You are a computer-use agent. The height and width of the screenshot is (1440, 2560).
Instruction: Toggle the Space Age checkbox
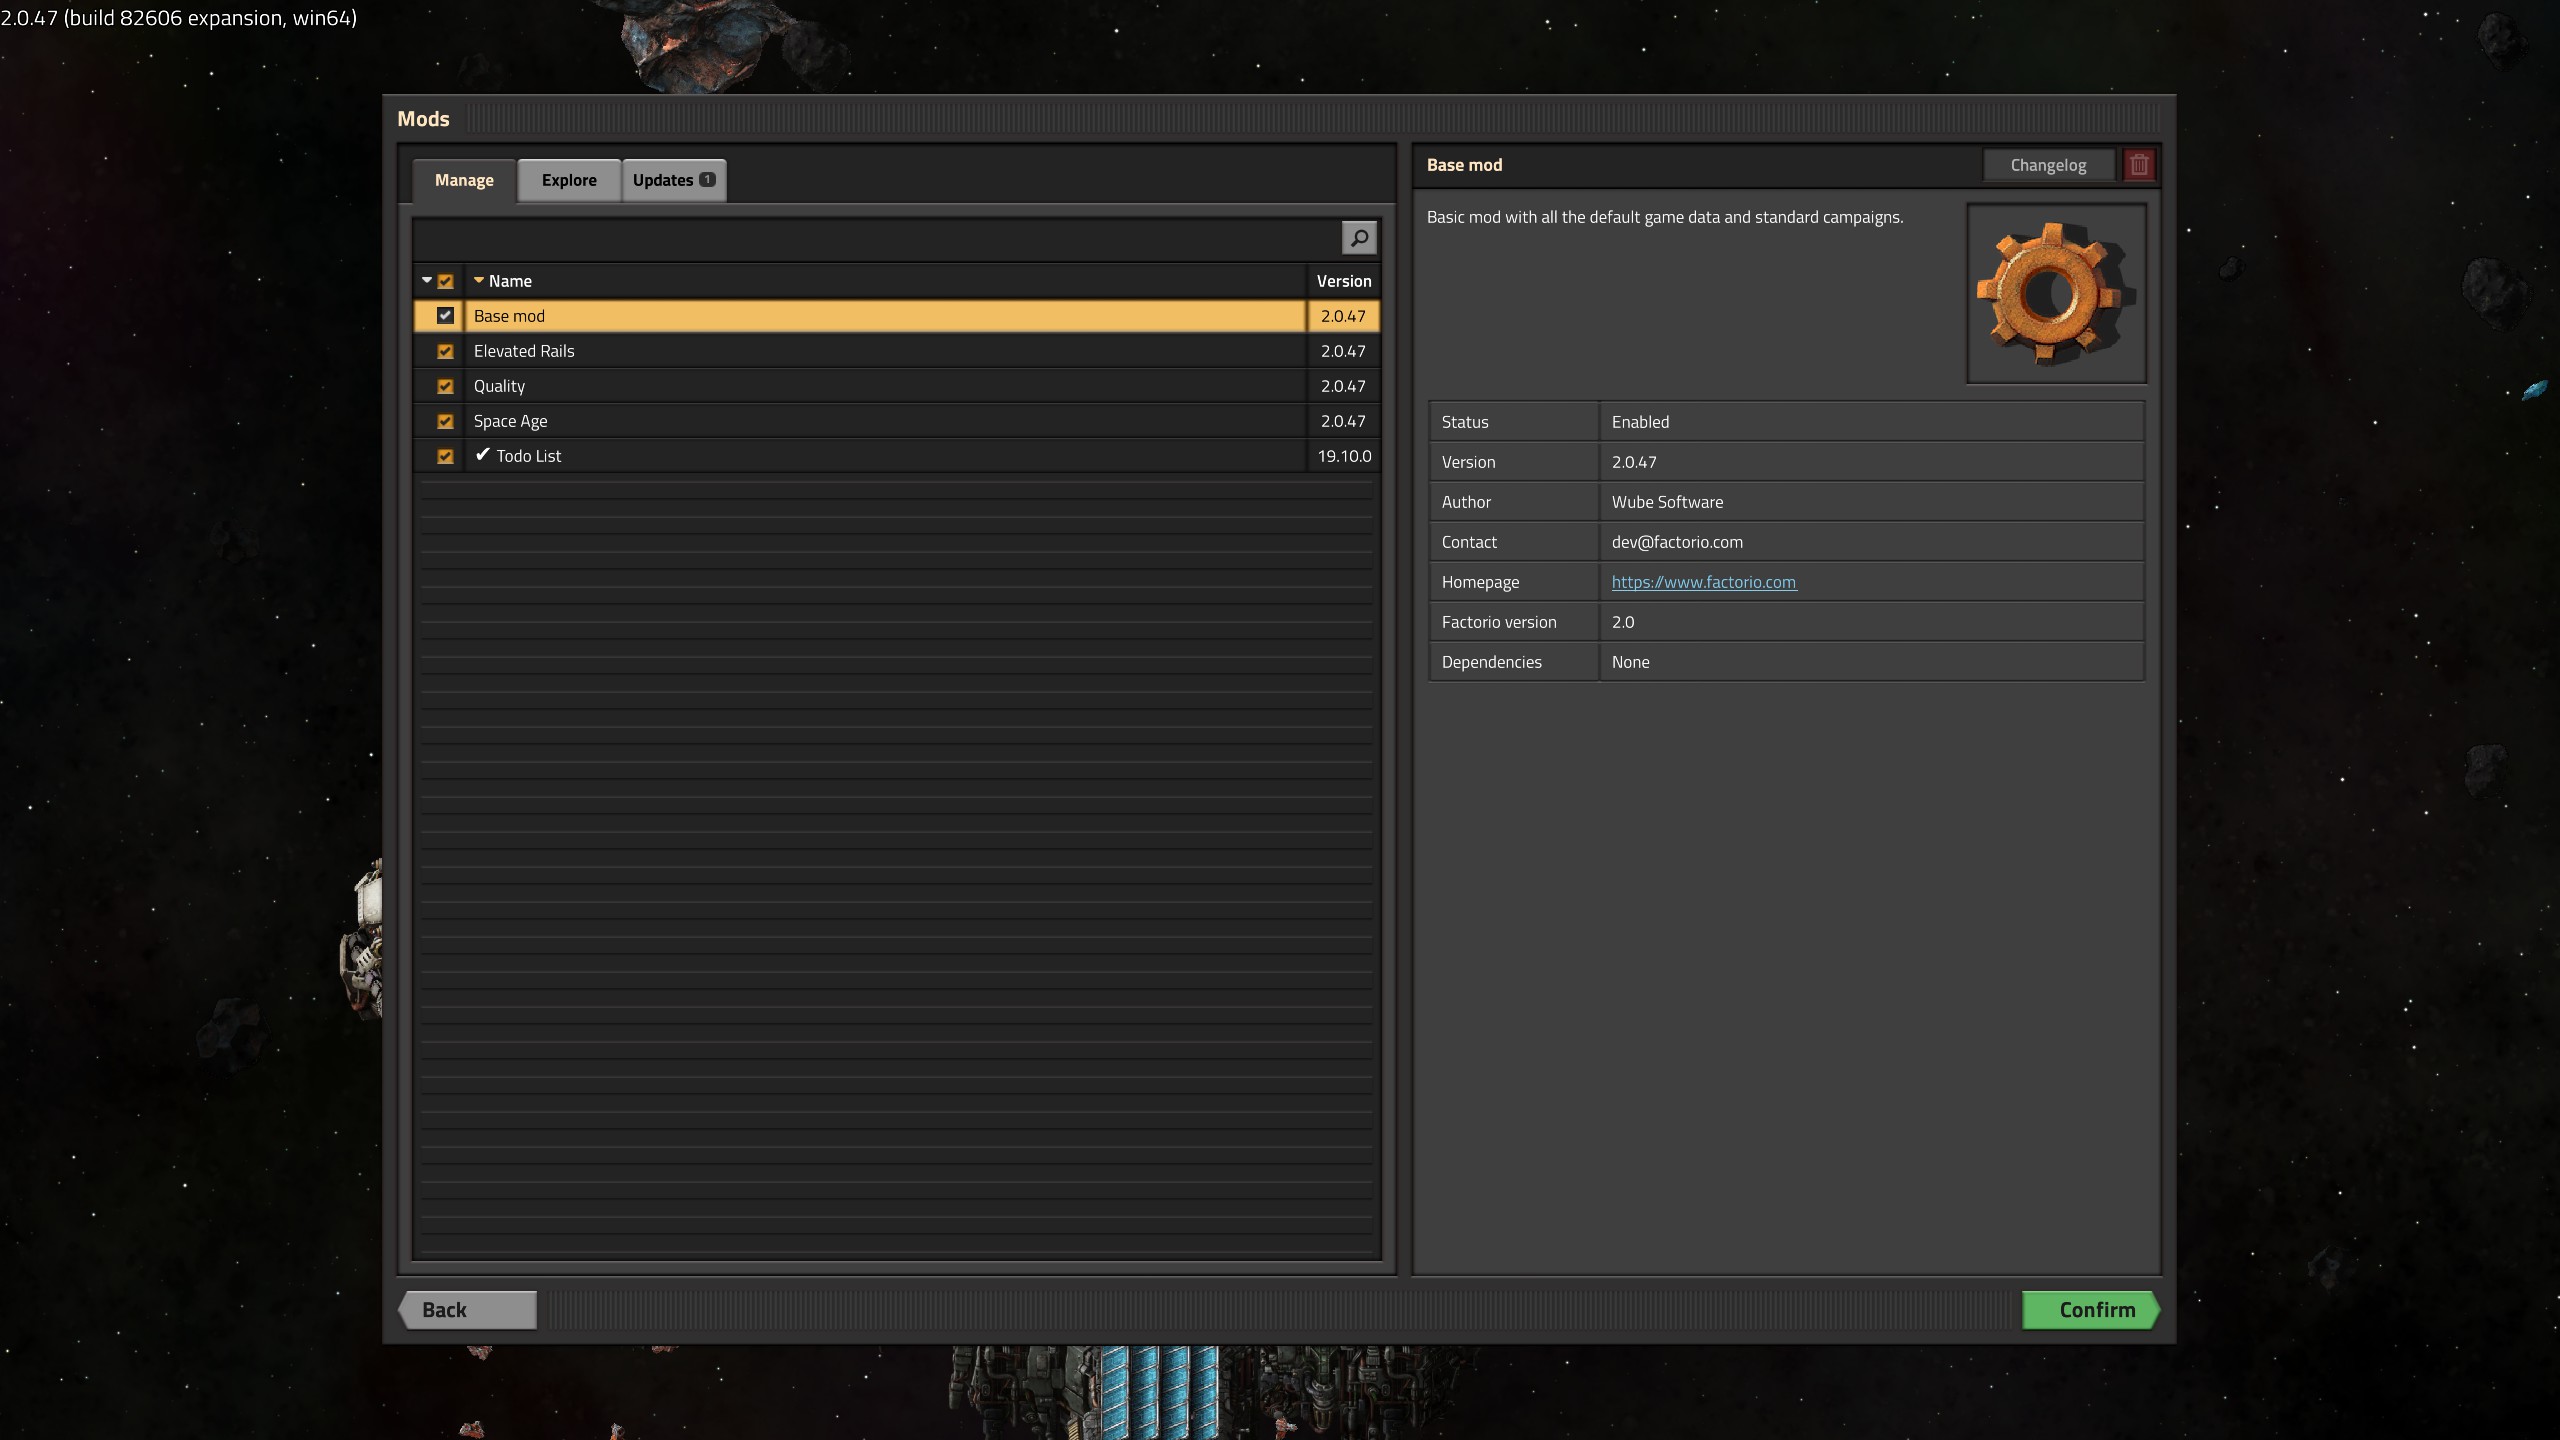tap(445, 421)
